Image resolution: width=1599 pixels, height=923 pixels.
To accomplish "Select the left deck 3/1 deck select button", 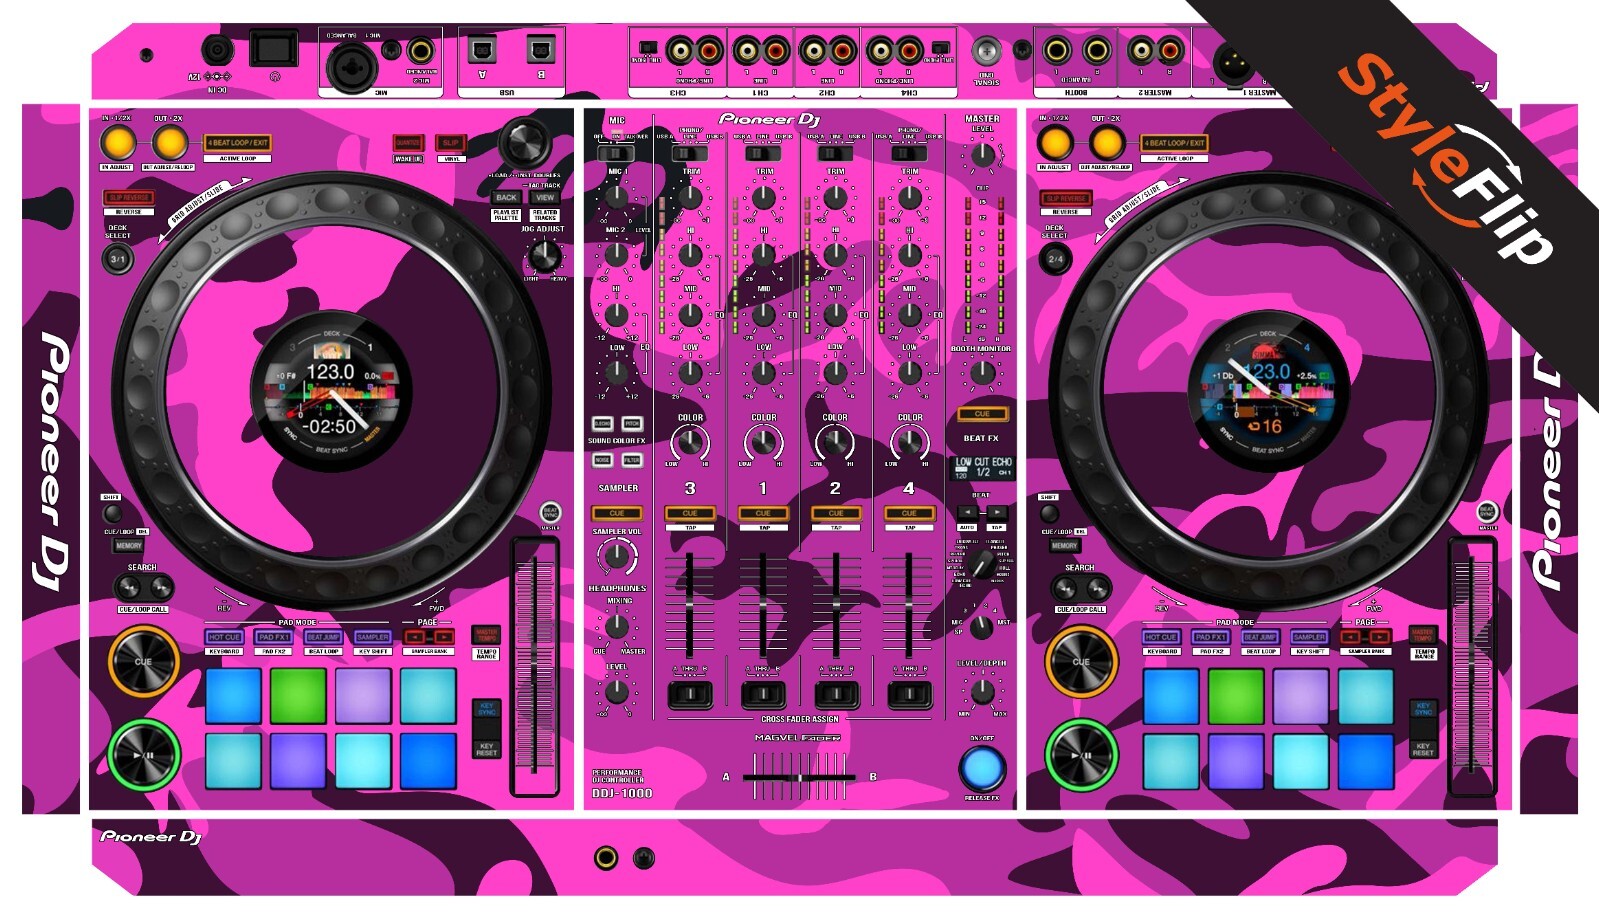I will click(118, 259).
